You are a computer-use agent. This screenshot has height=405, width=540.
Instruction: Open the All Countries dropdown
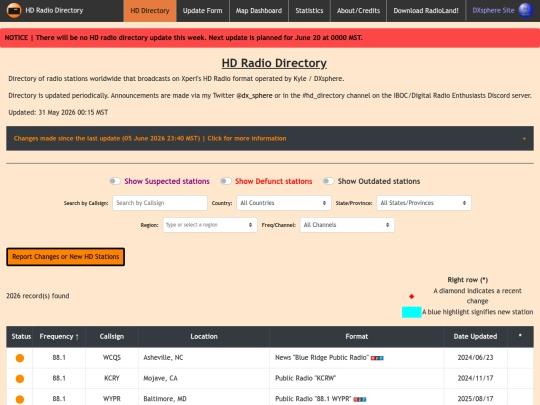(284, 203)
